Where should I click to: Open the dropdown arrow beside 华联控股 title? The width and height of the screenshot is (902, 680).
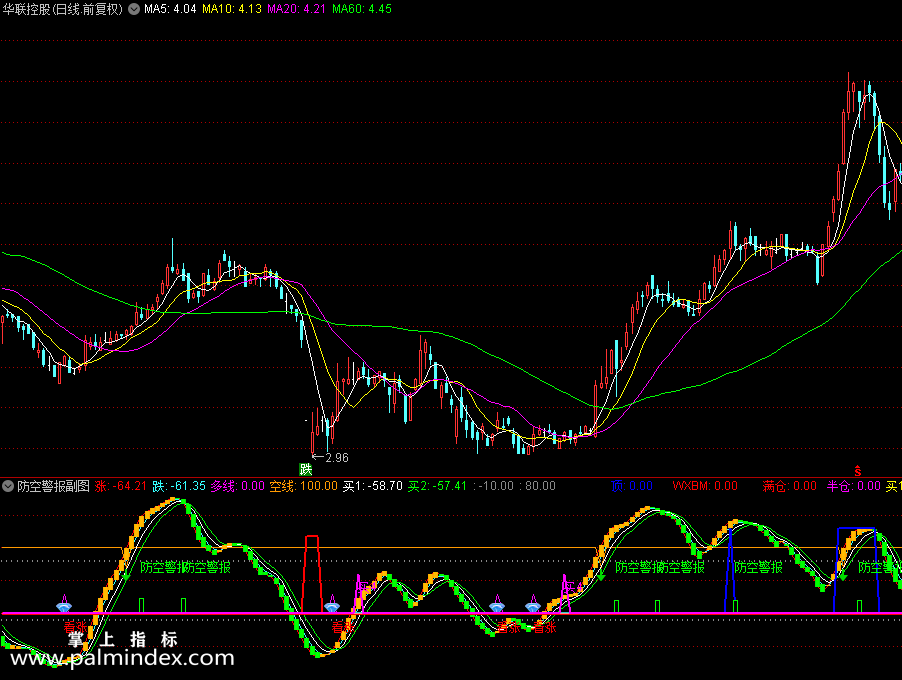point(134,9)
